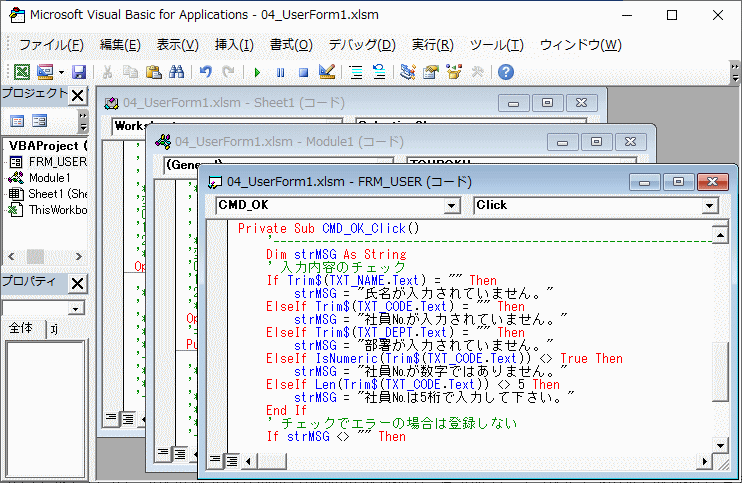Open the ツール(T) menu

click(x=497, y=45)
